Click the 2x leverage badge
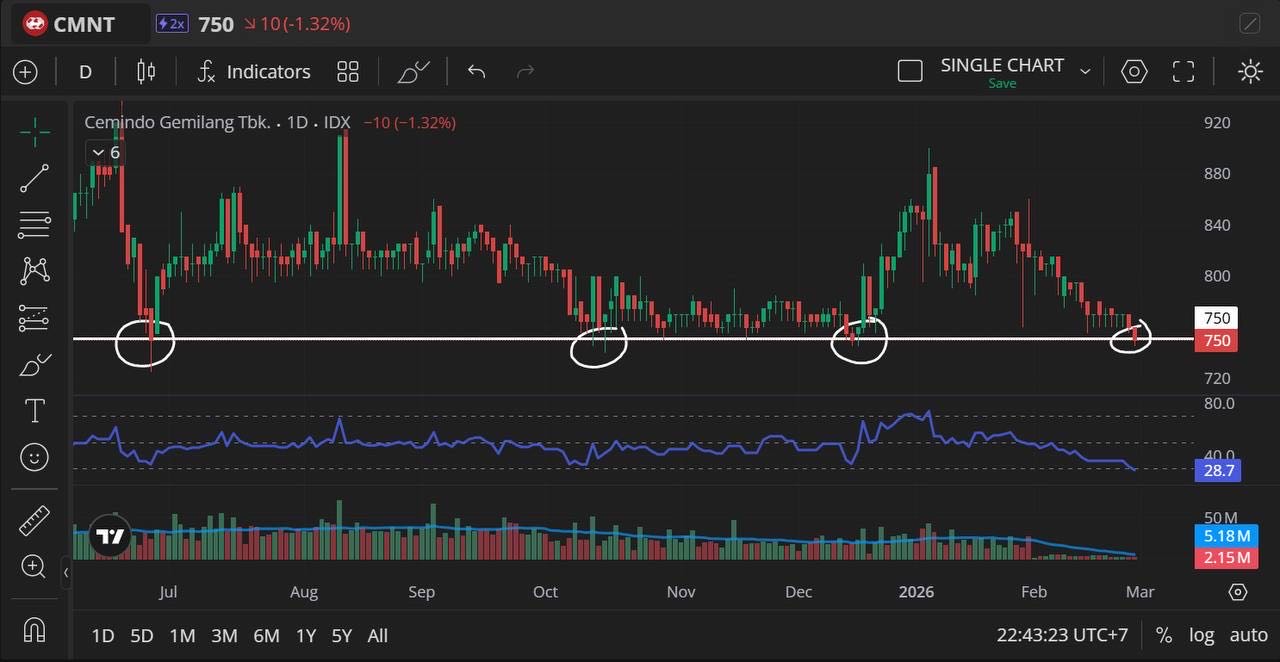This screenshot has width=1280, height=662. pyautogui.click(x=172, y=24)
